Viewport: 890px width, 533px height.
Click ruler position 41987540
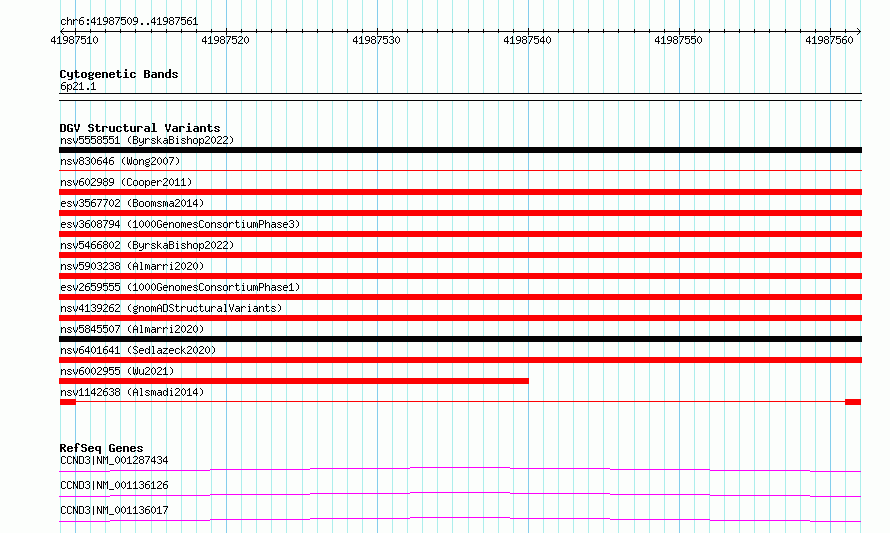(527, 40)
